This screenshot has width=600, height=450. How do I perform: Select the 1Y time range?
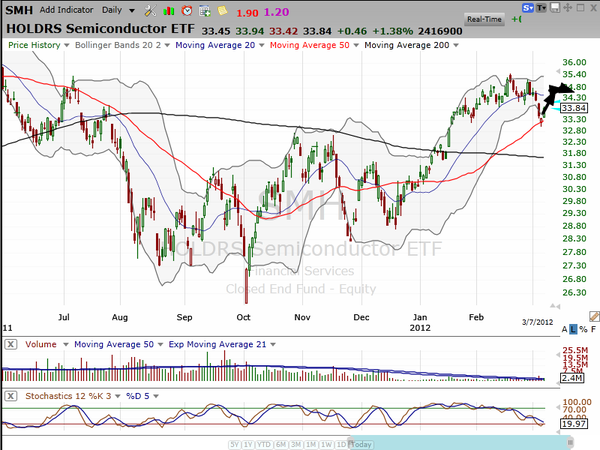coord(248,445)
